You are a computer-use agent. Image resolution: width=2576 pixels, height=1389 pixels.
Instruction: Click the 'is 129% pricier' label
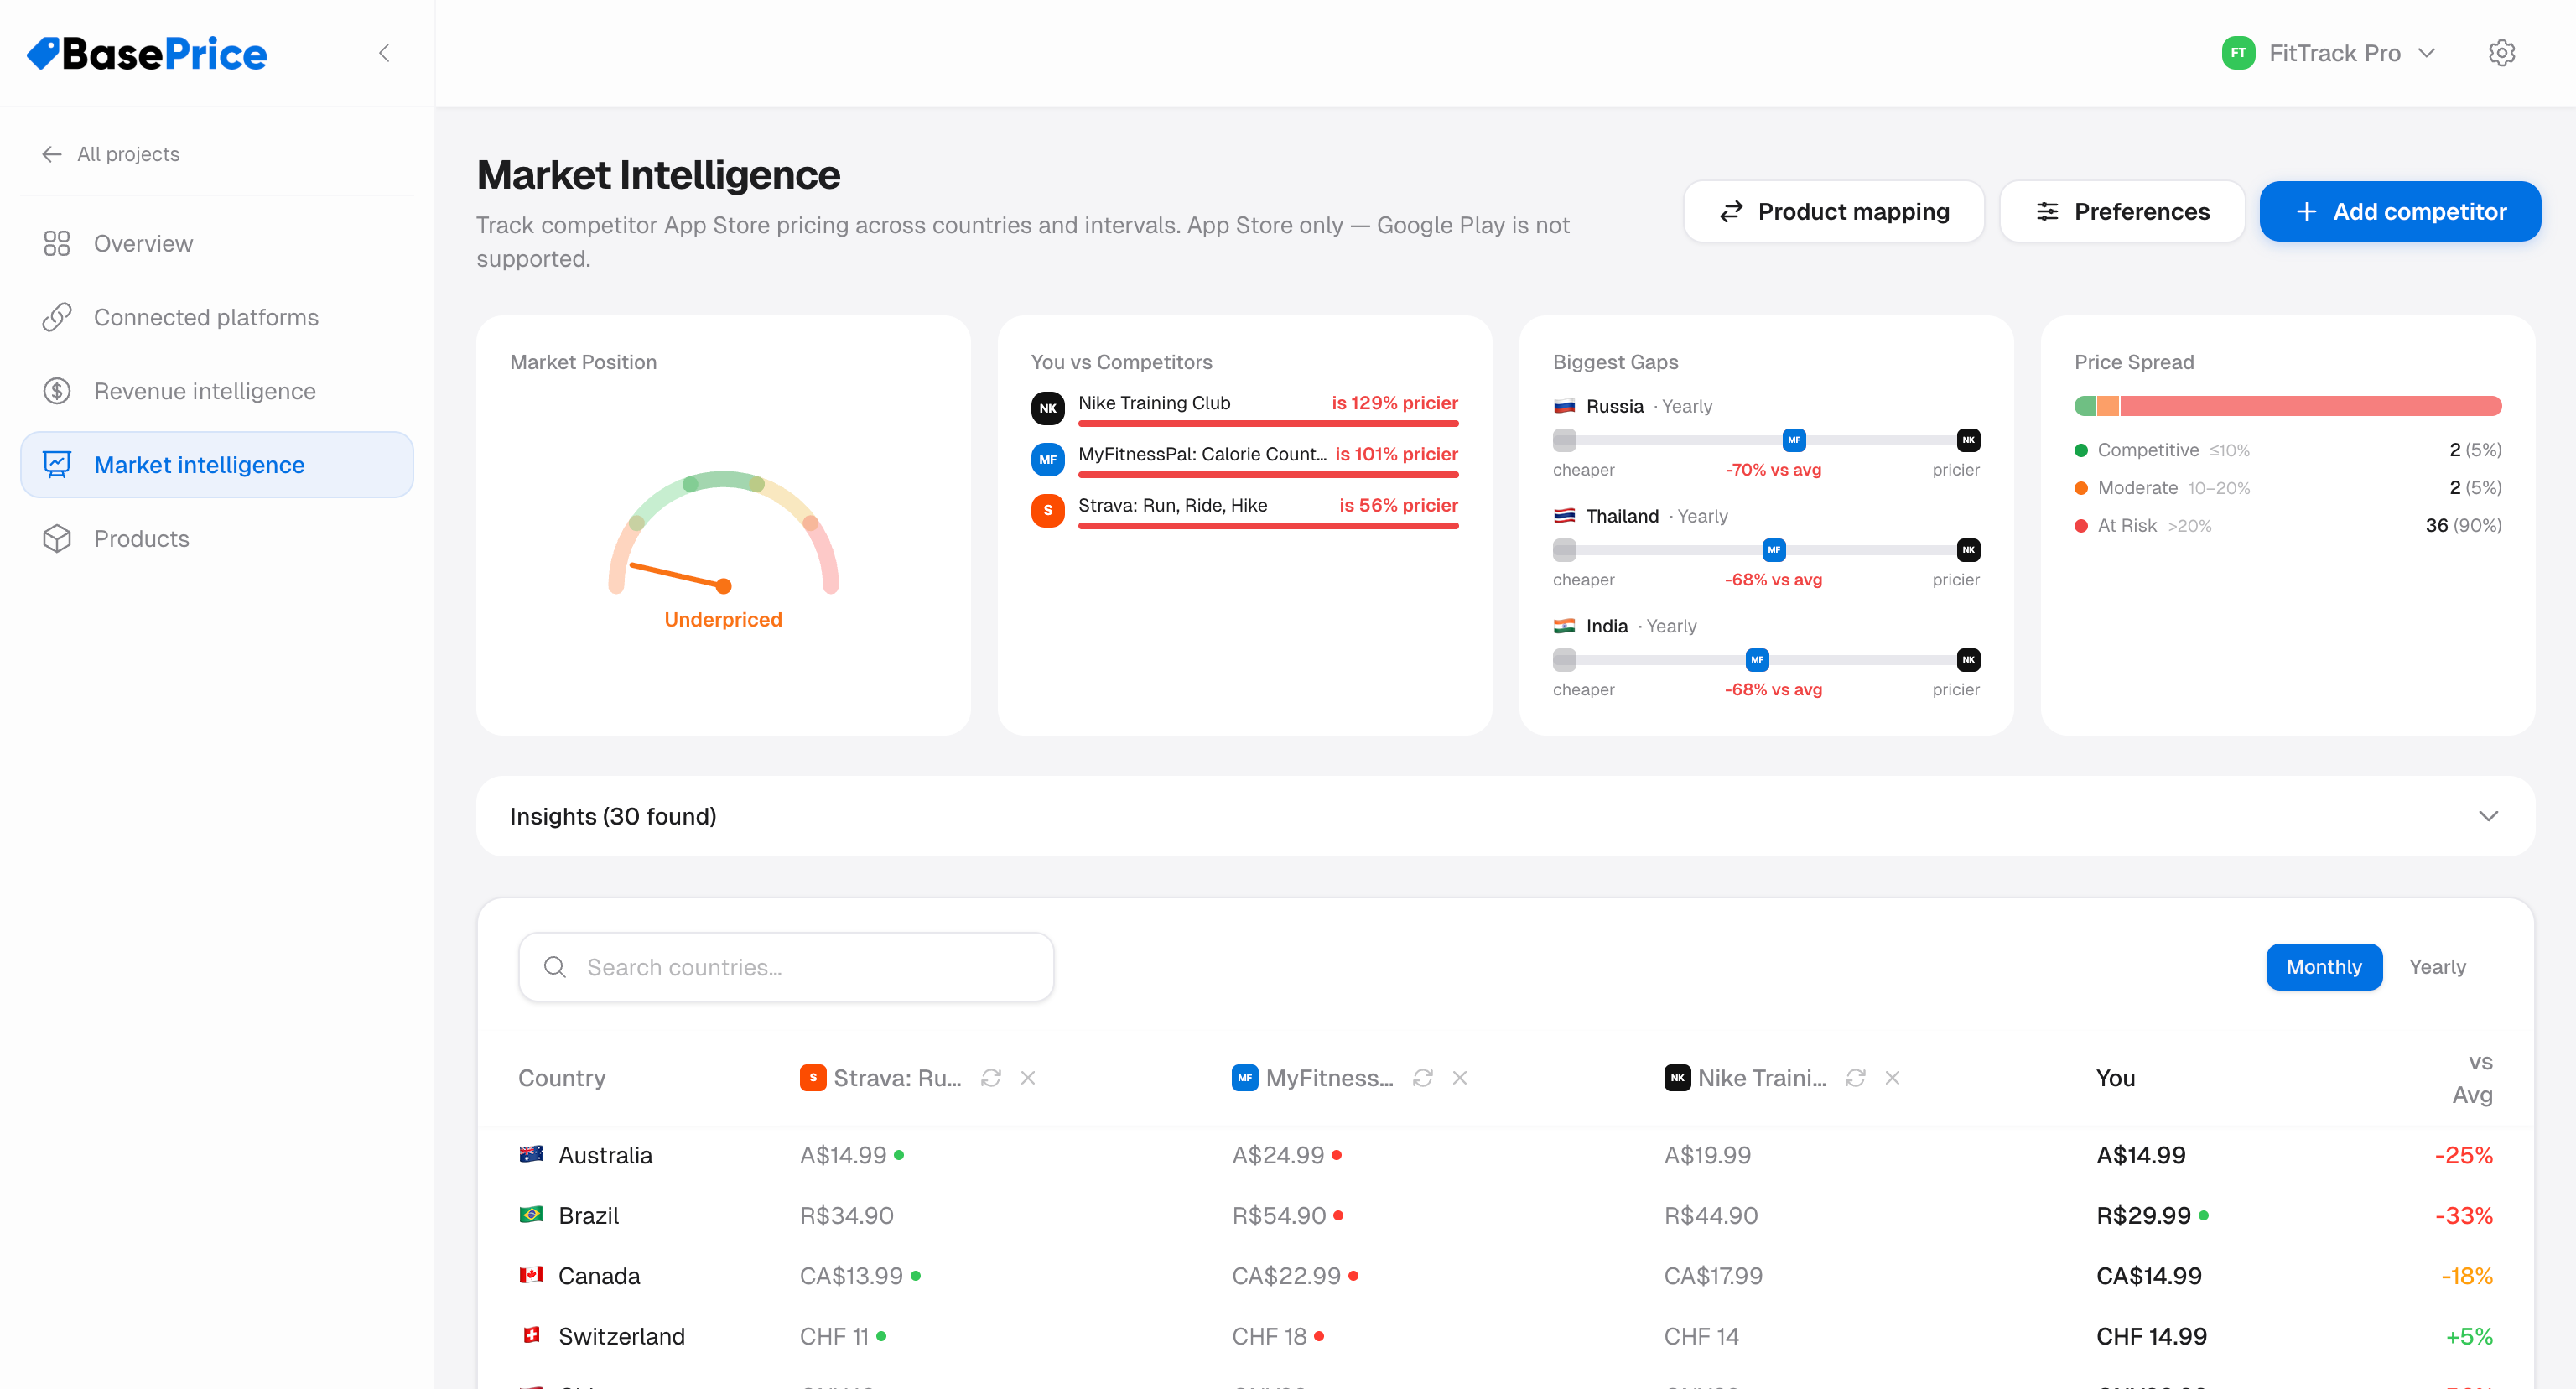pos(1394,403)
